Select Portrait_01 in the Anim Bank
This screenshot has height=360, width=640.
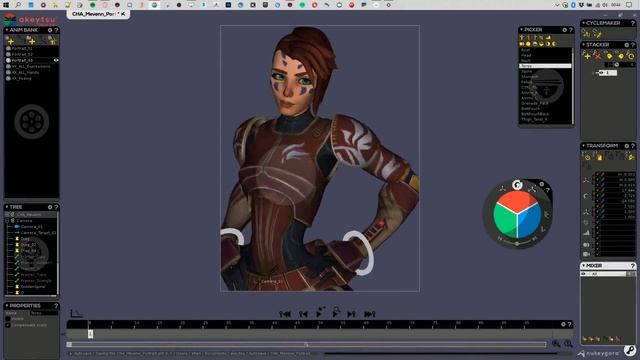point(22,48)
